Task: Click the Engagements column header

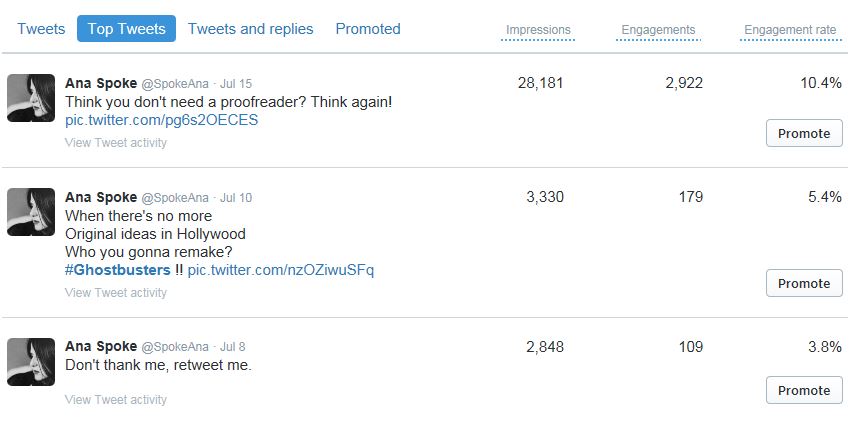Action: (658, 30)
